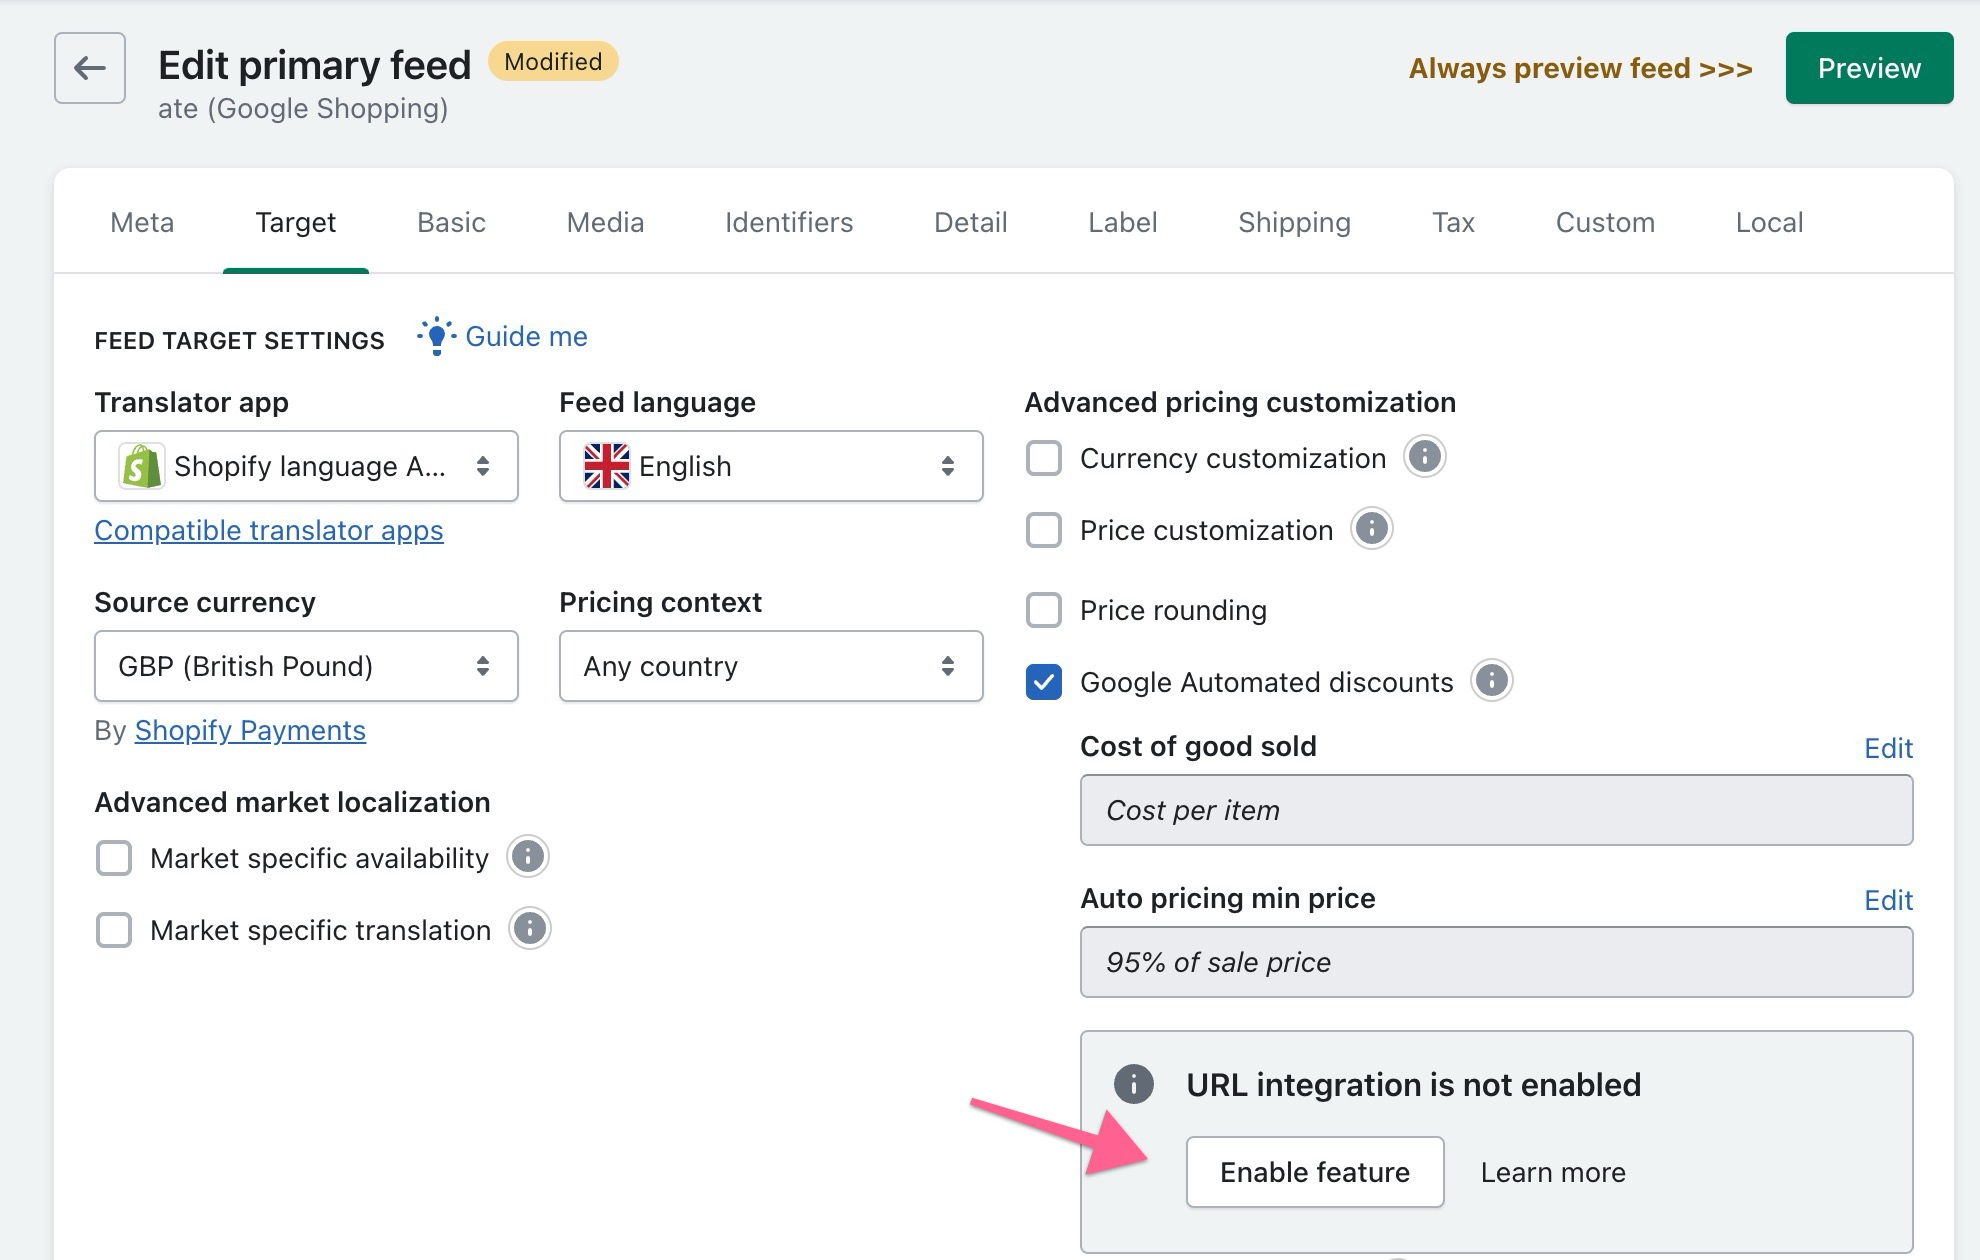
Task: Click Learn more in URL integration box
Action: click(1553, 1172)
